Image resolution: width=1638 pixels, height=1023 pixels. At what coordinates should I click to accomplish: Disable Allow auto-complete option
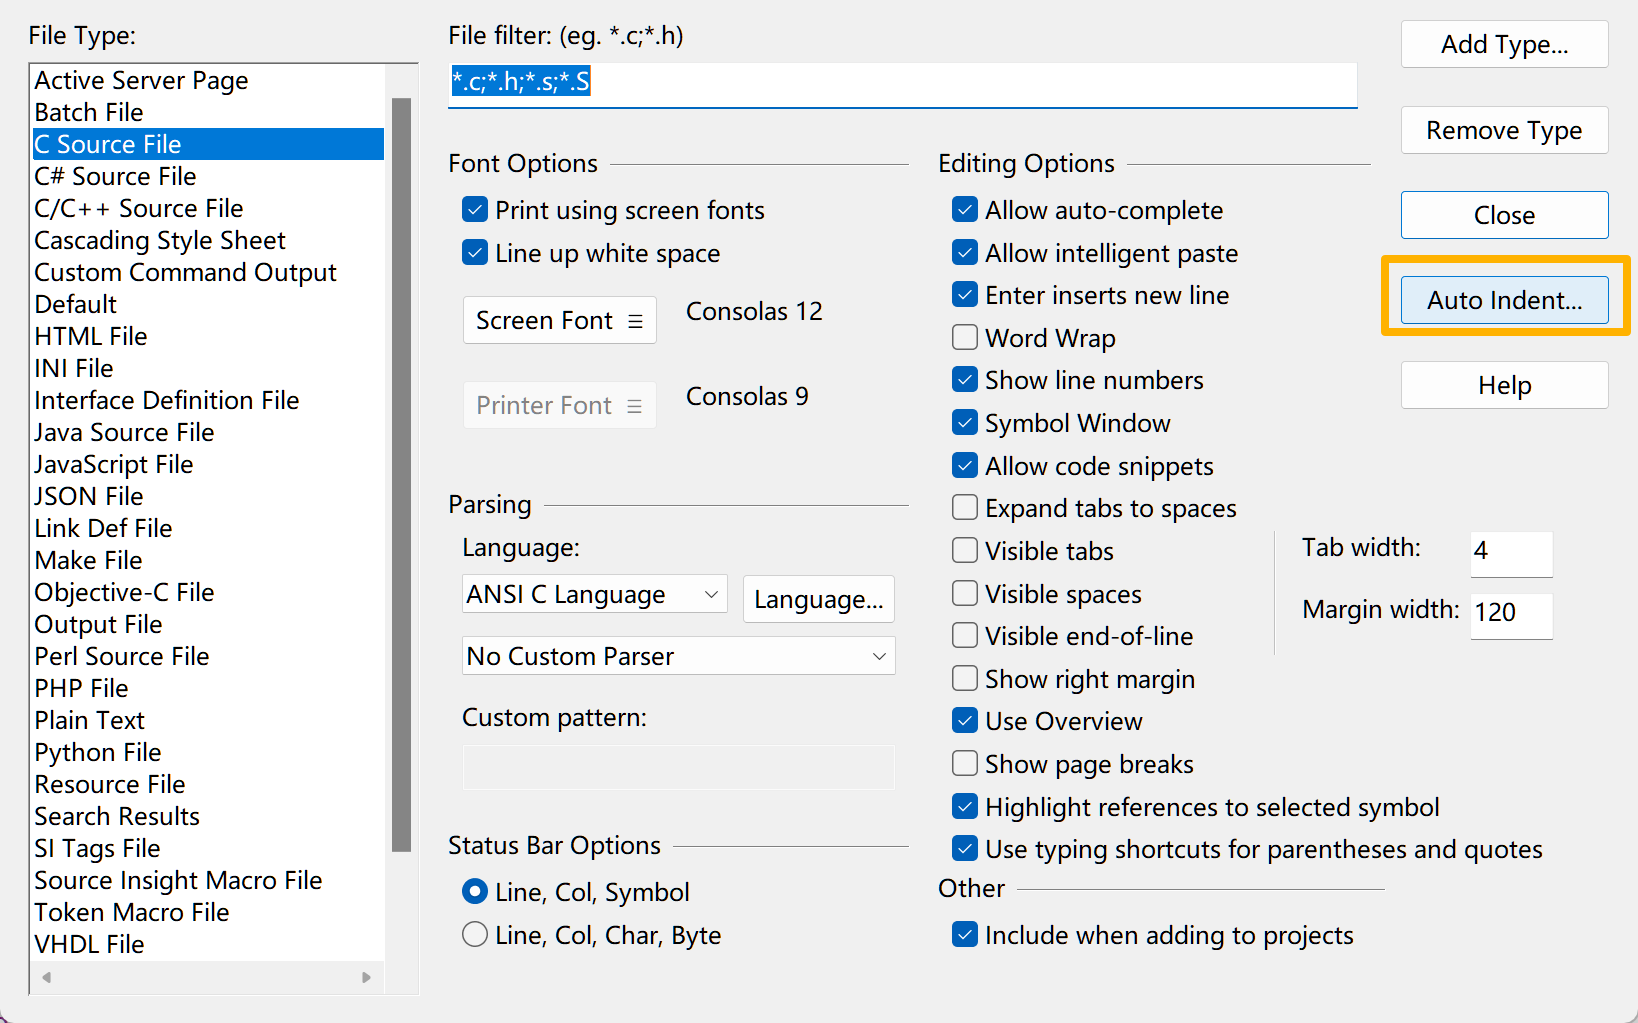coord(965,210)
